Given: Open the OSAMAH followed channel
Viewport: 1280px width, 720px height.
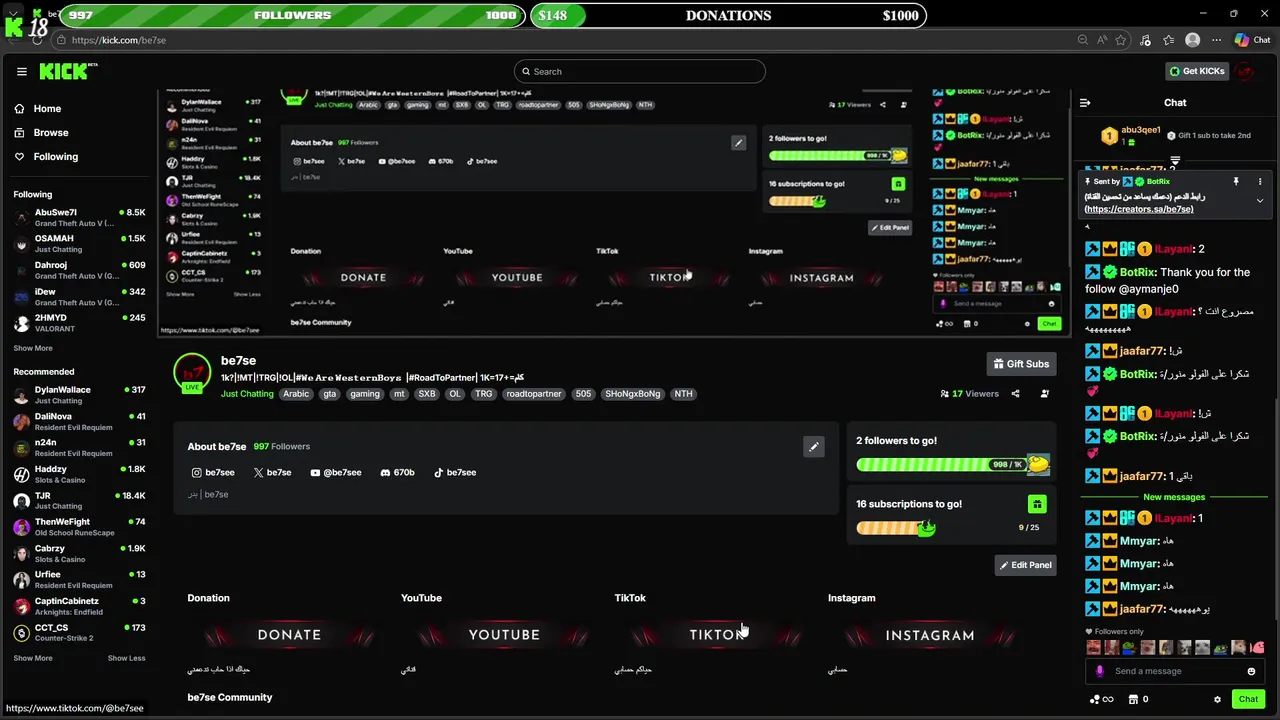Looking at the screenshot, I should [79, 244].
